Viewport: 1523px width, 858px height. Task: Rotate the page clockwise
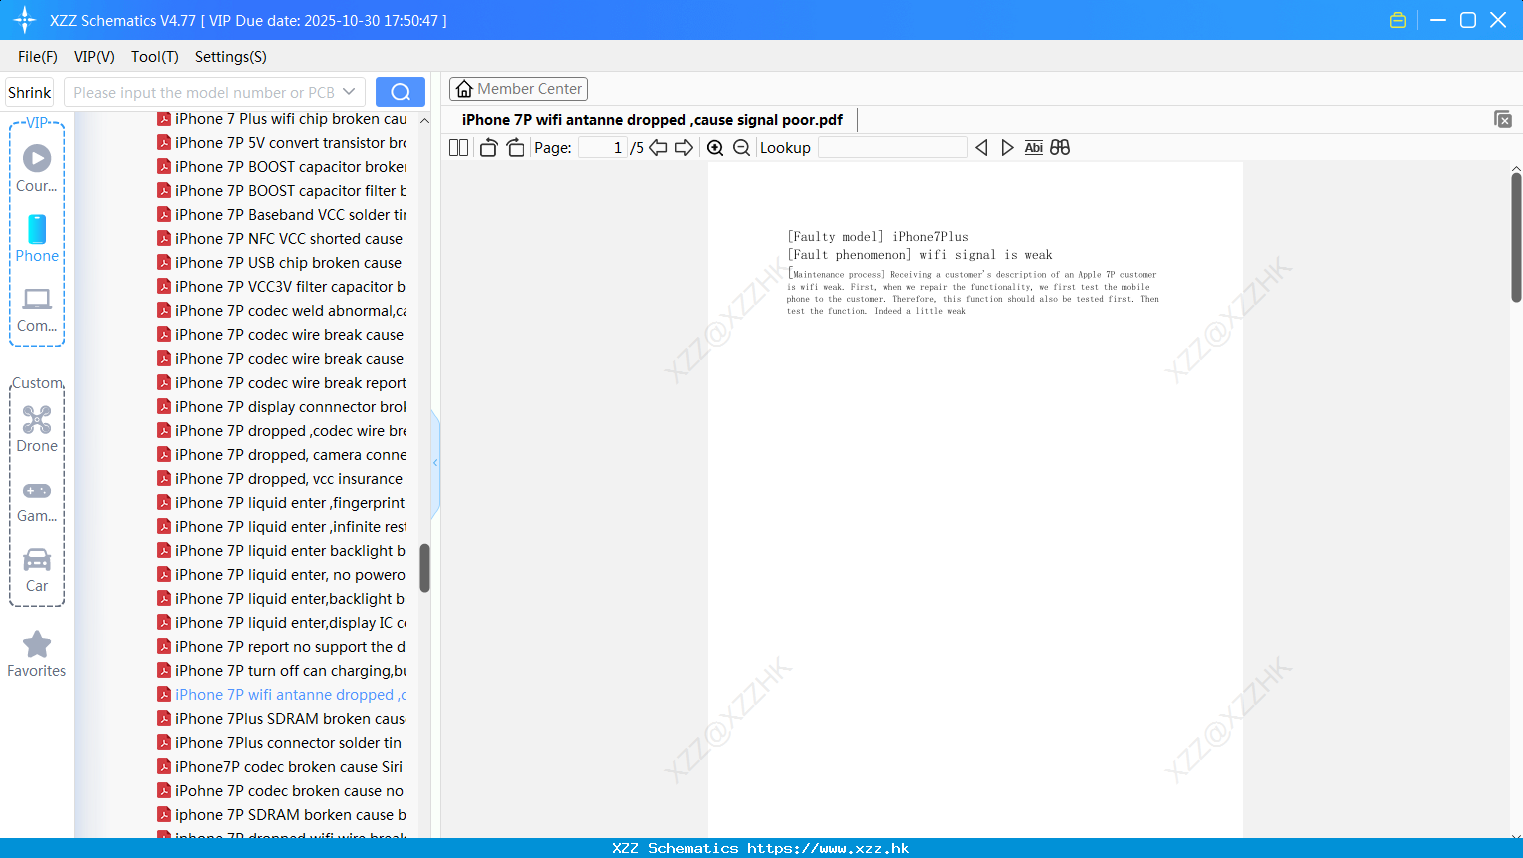coord(515,147)
